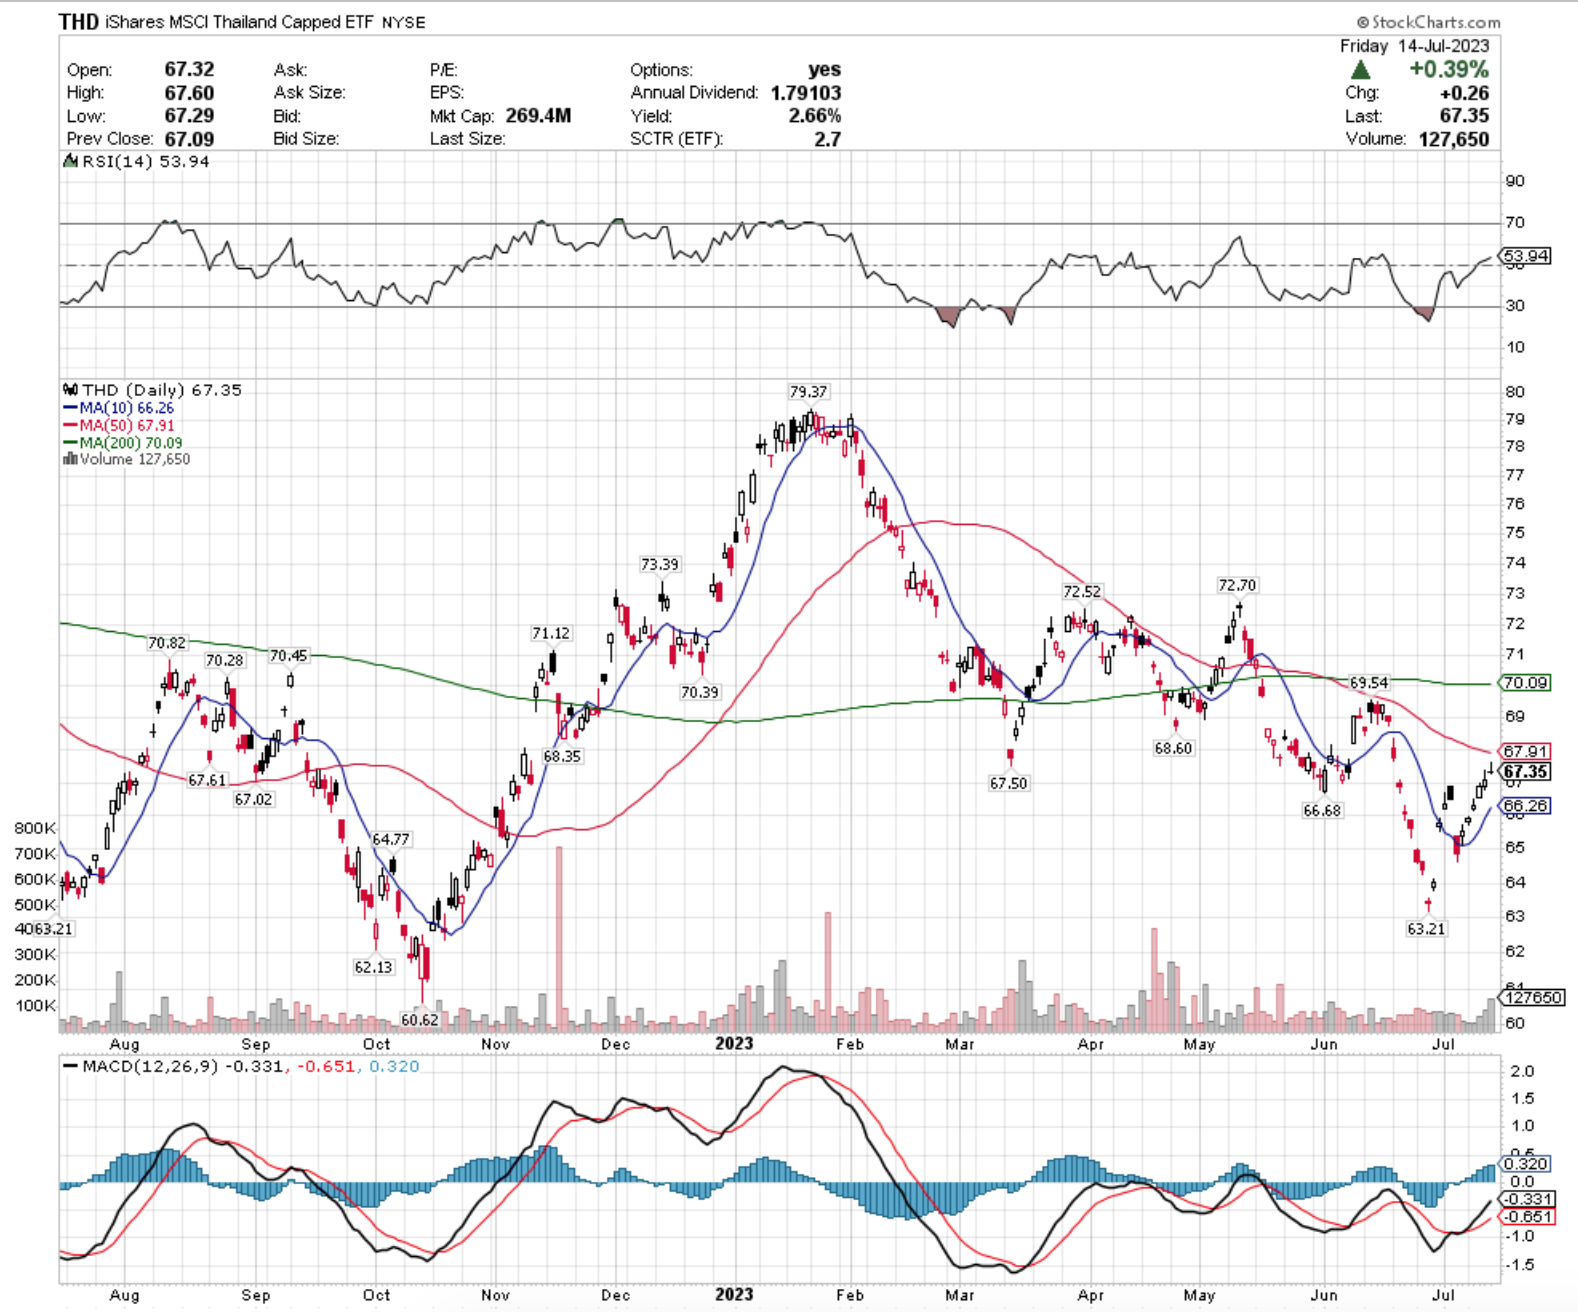Select the blue MA(10) legend line

tap(70, 408)
